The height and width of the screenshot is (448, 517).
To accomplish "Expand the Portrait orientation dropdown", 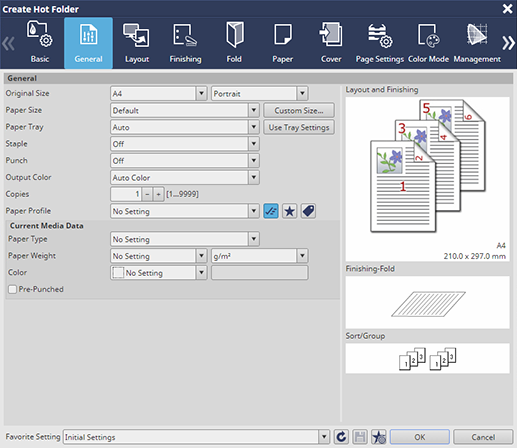I will (260, 93).
